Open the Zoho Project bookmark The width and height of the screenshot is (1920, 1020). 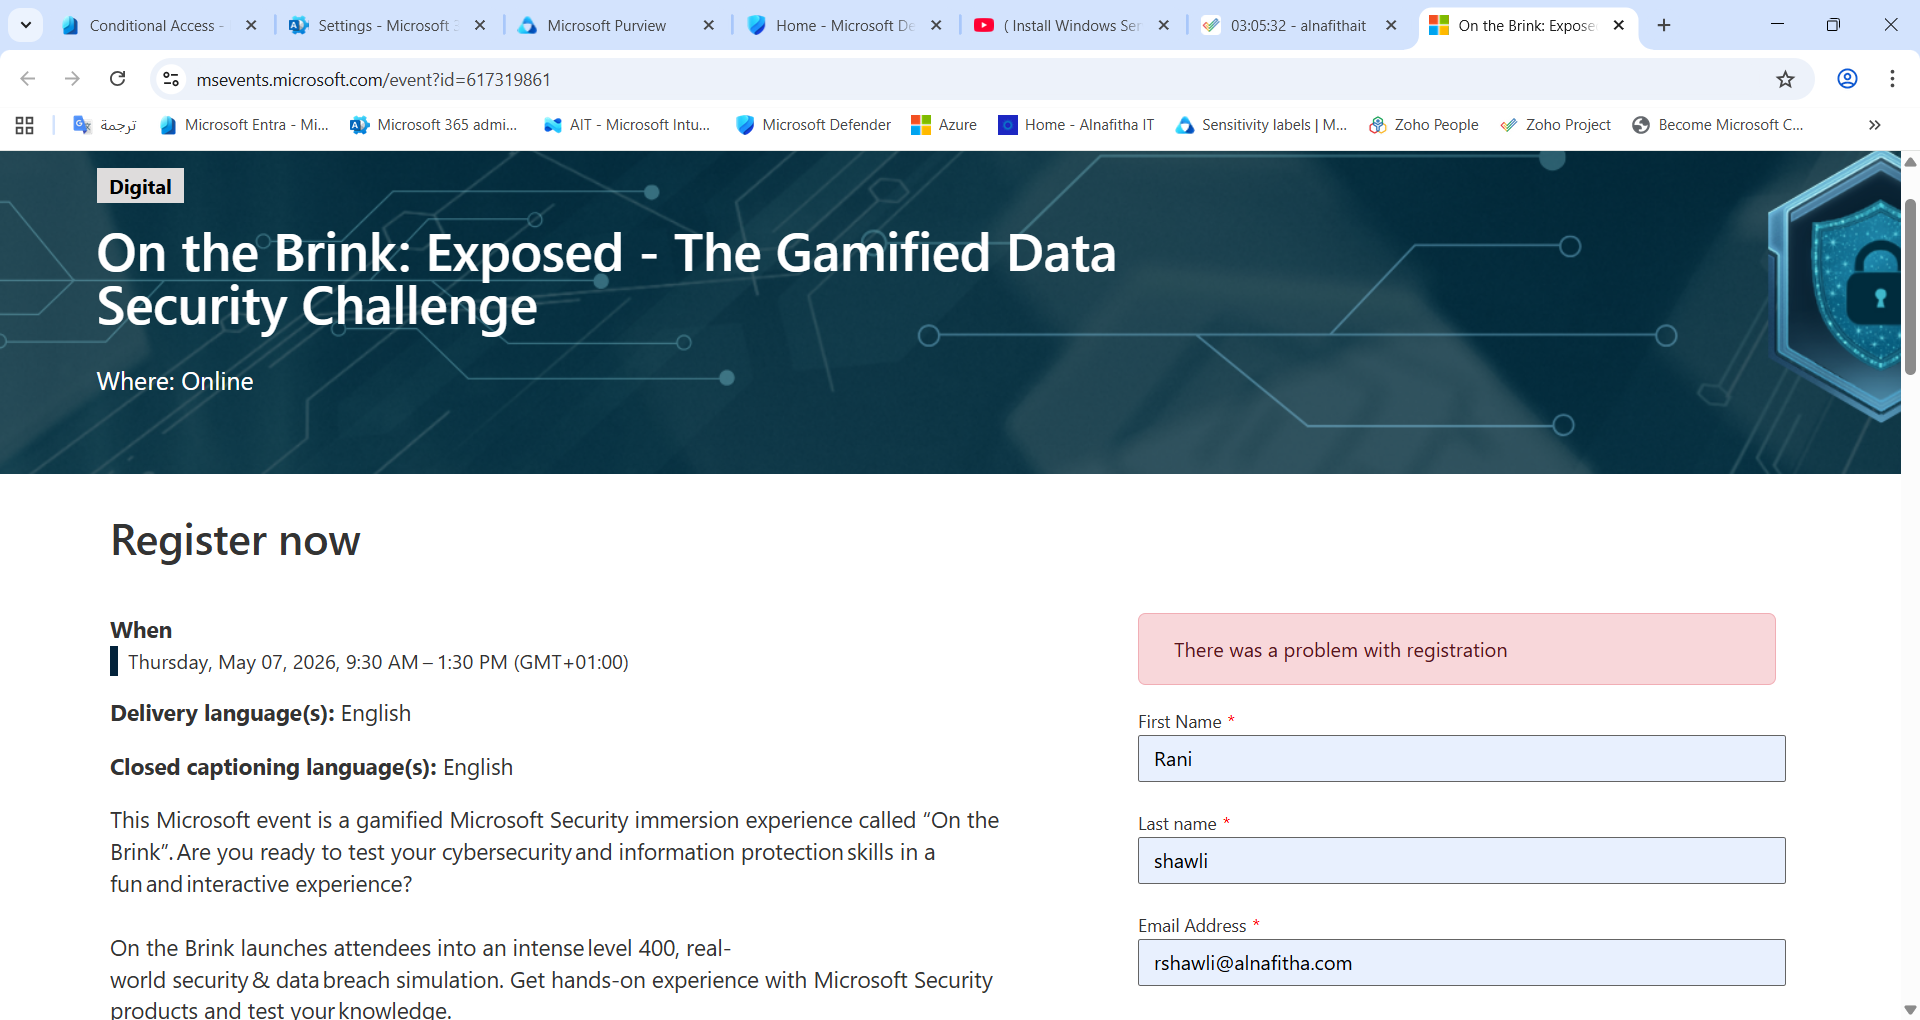click(x=1556, y=125)
